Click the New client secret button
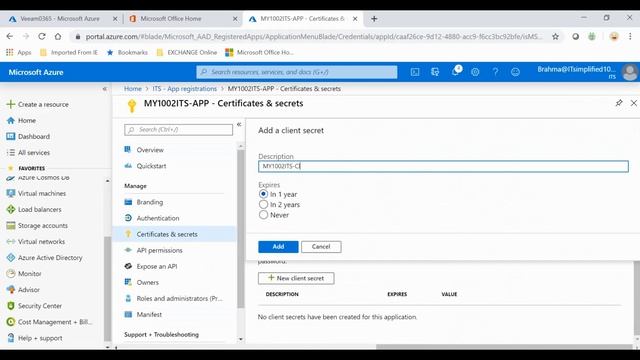 (296, 278)
